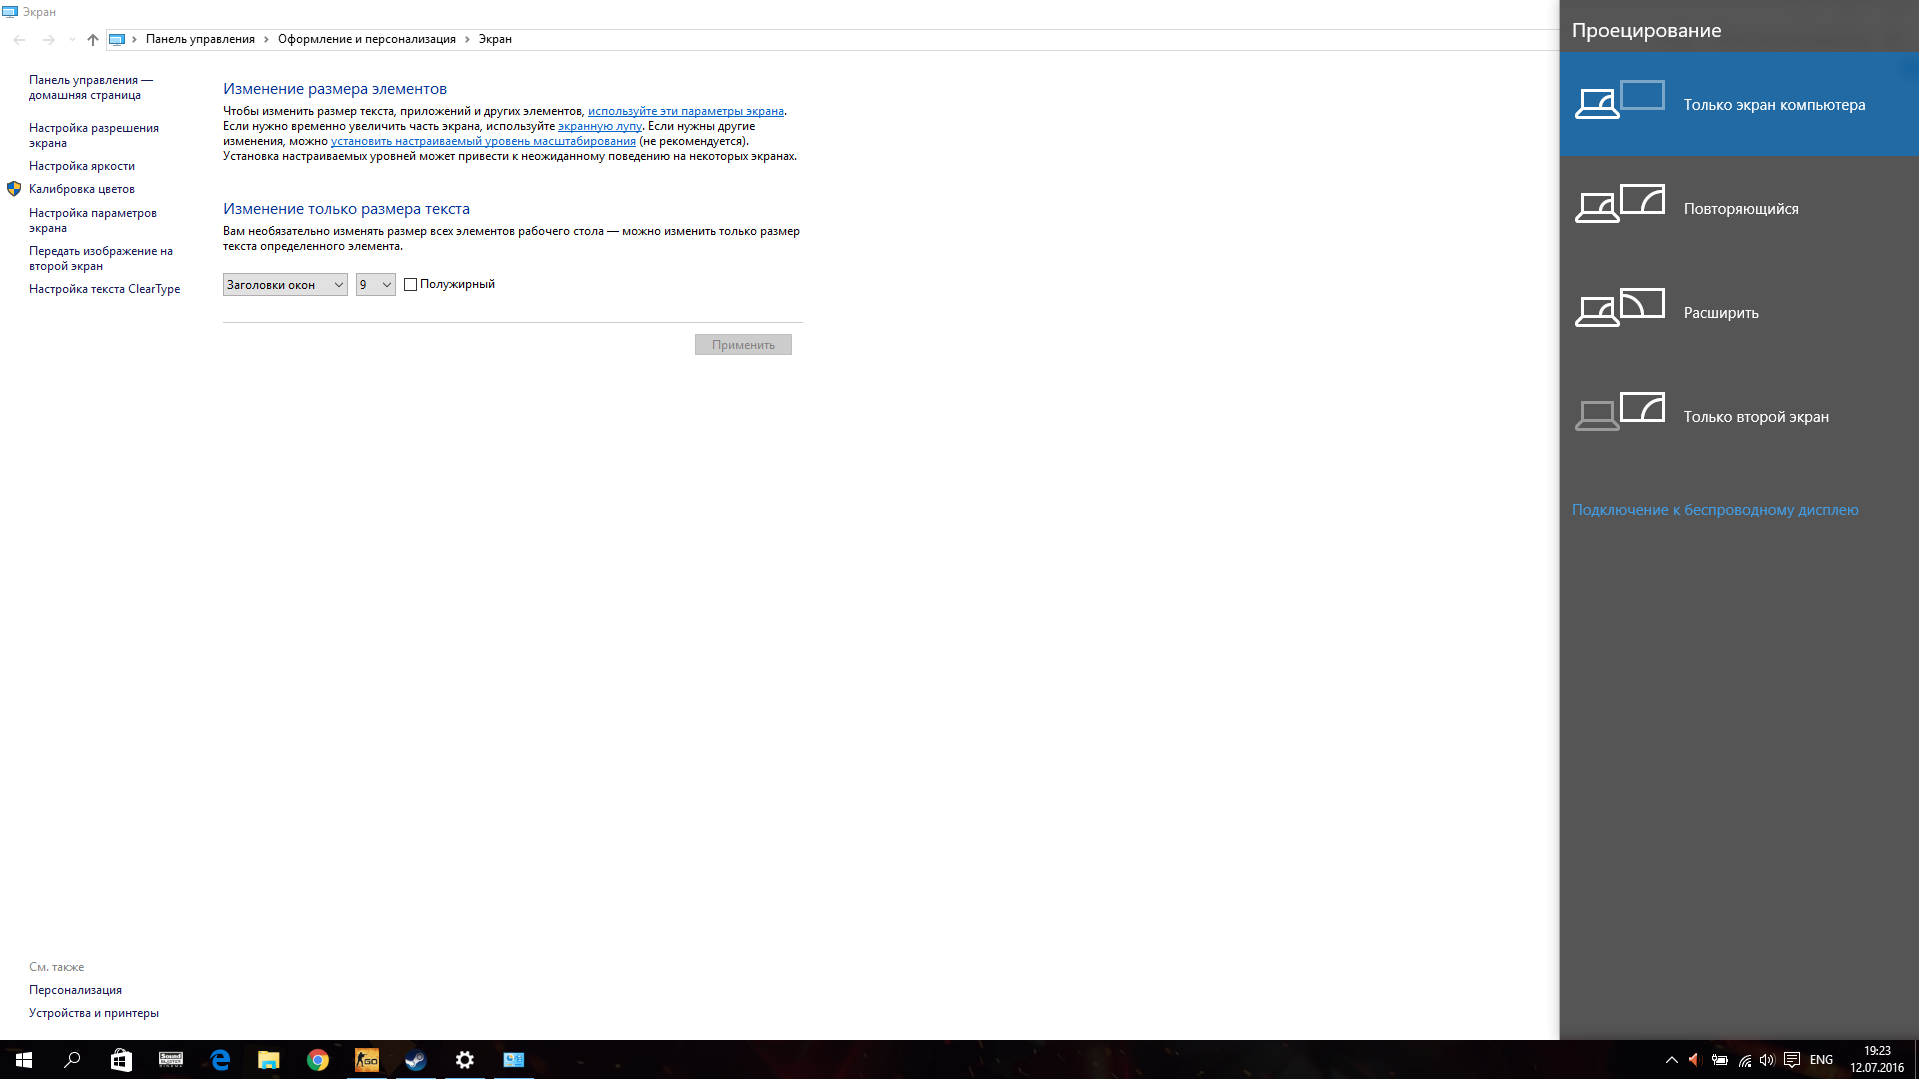
Task: Open the Windows Start menu
Action: [x=24, y=1060]
